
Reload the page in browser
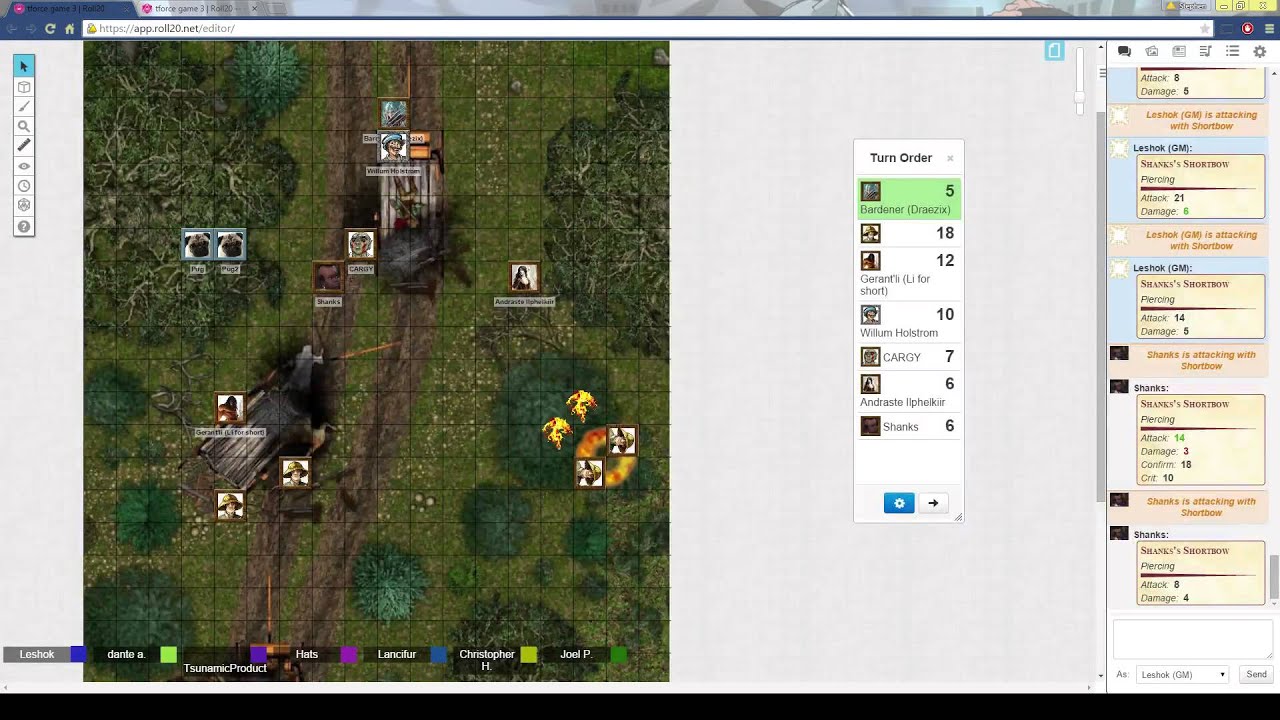[50, 28]
